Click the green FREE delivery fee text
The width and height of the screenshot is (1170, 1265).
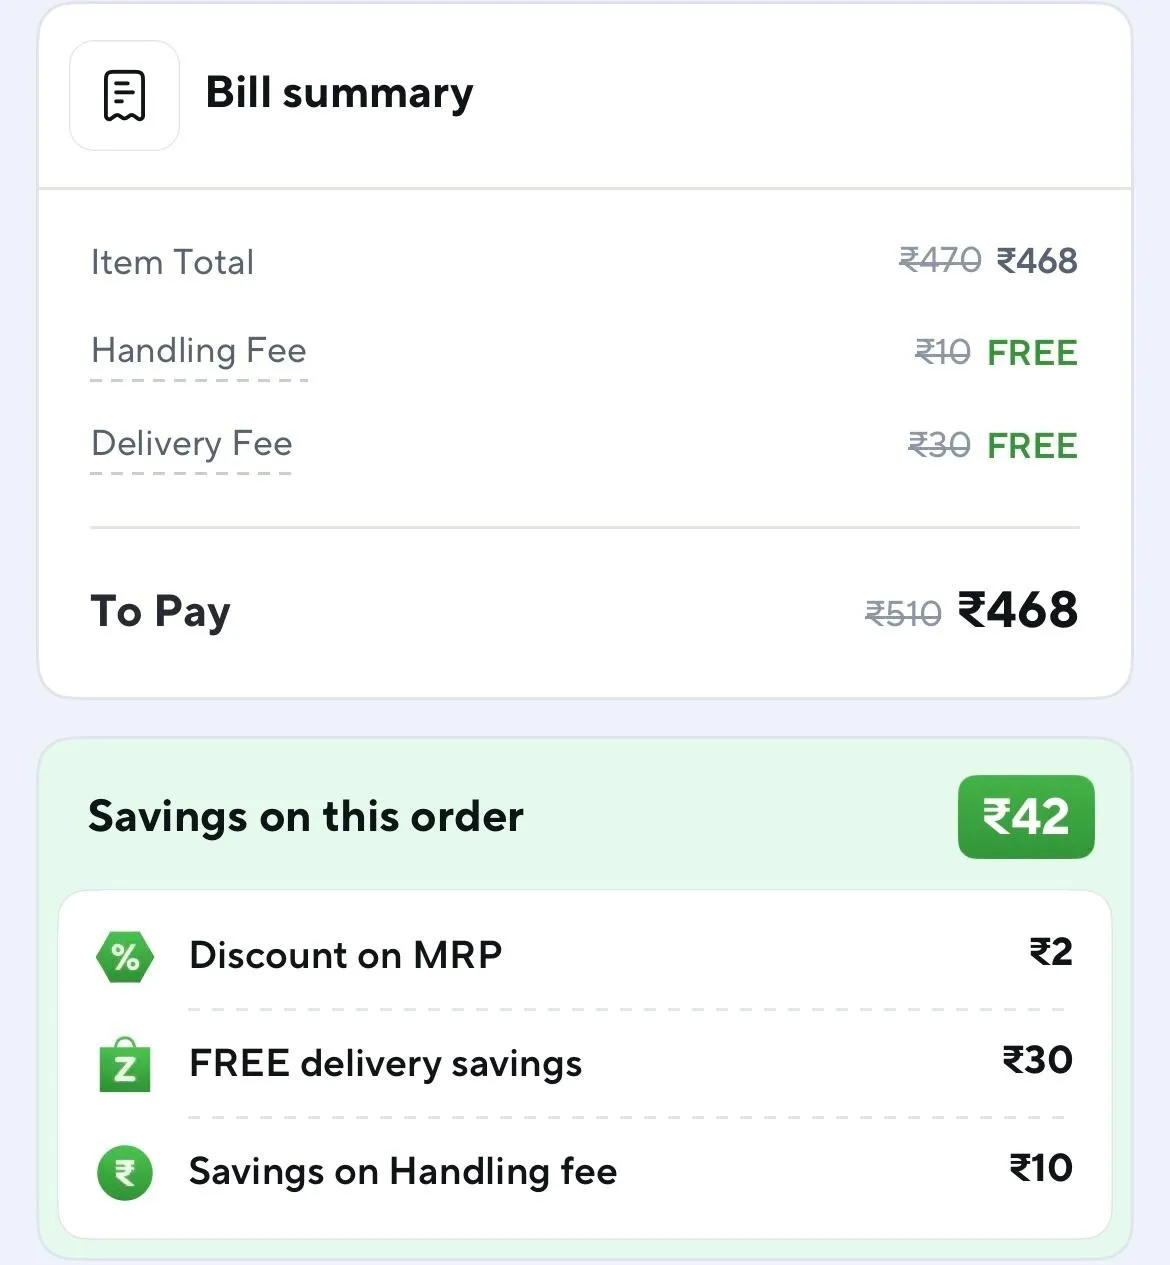pos(1032,446)
